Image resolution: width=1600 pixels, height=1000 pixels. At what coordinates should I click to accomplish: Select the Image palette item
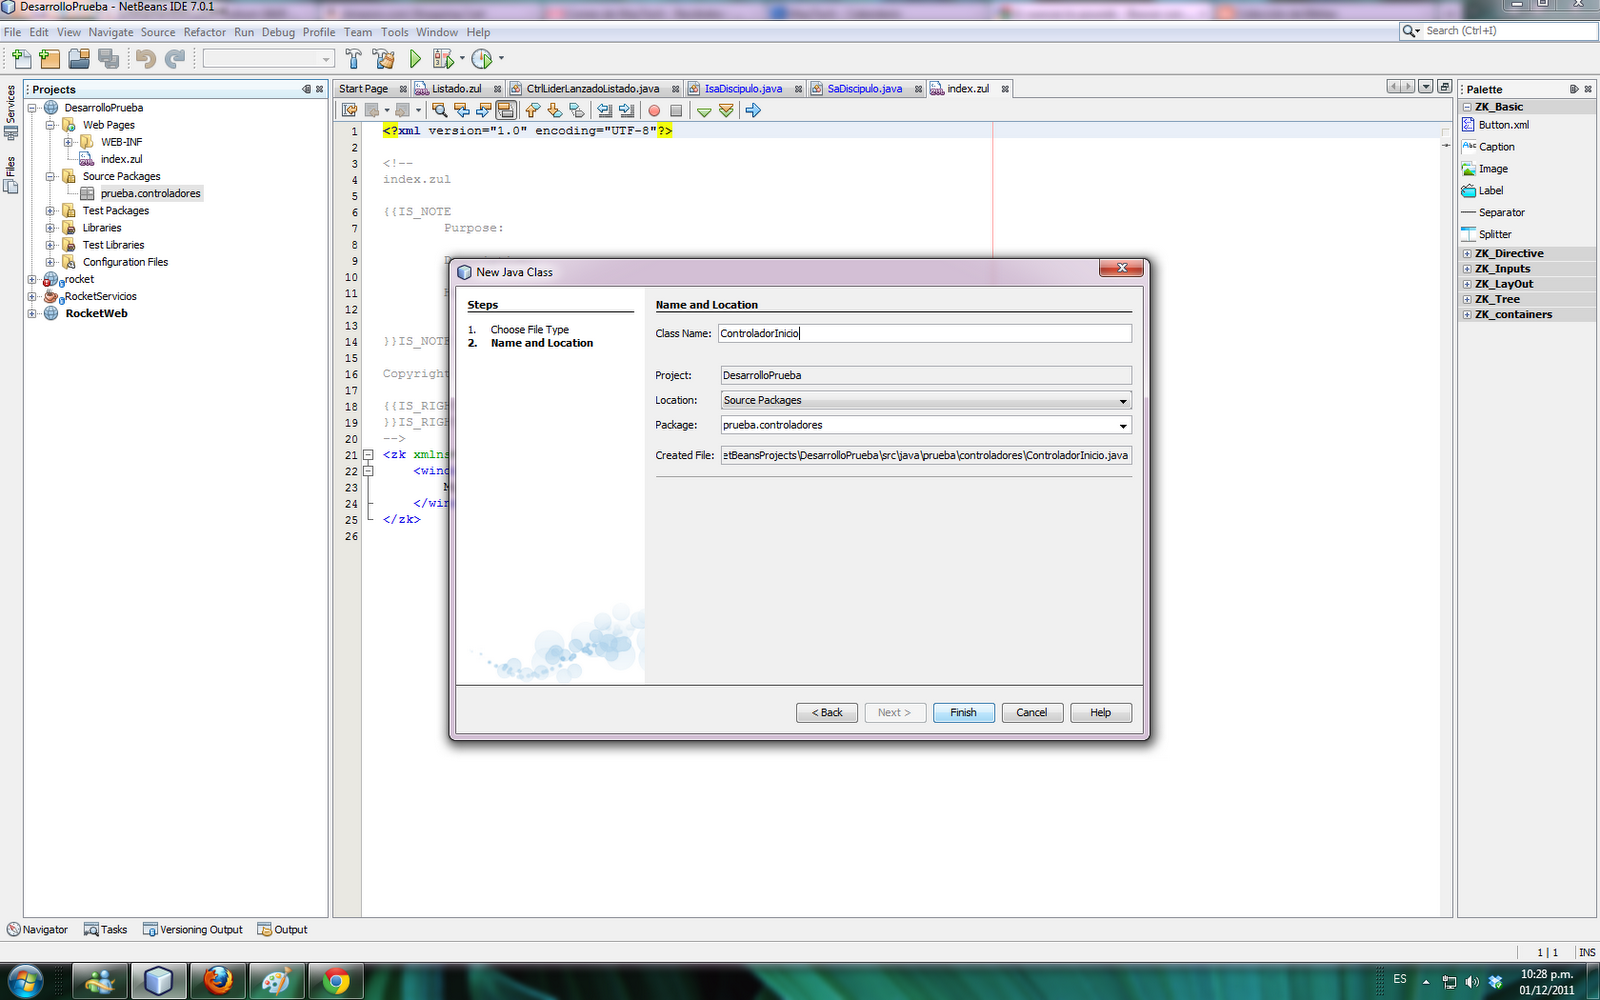tap(1485, 169)
